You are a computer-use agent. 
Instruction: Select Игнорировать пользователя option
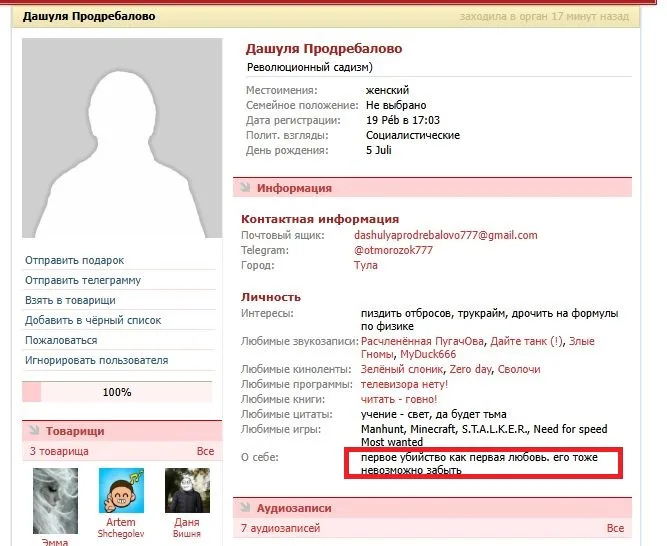[97, 360]
